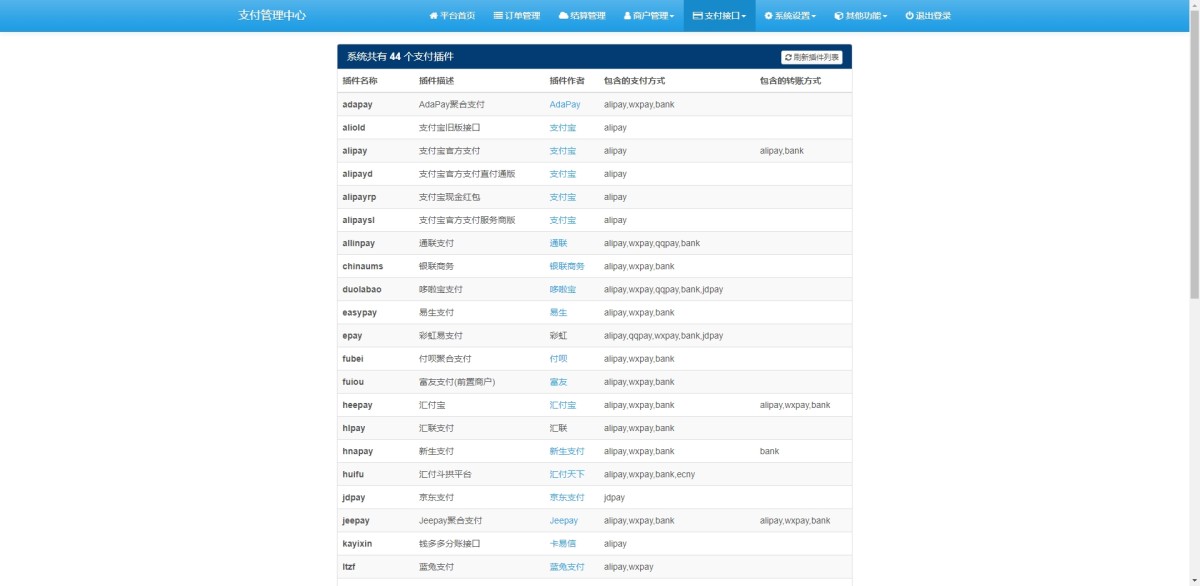The width and height of the screenshot is (1200, 586).
Task: Select the adapay plugin name
Action: tap(357, 104)
